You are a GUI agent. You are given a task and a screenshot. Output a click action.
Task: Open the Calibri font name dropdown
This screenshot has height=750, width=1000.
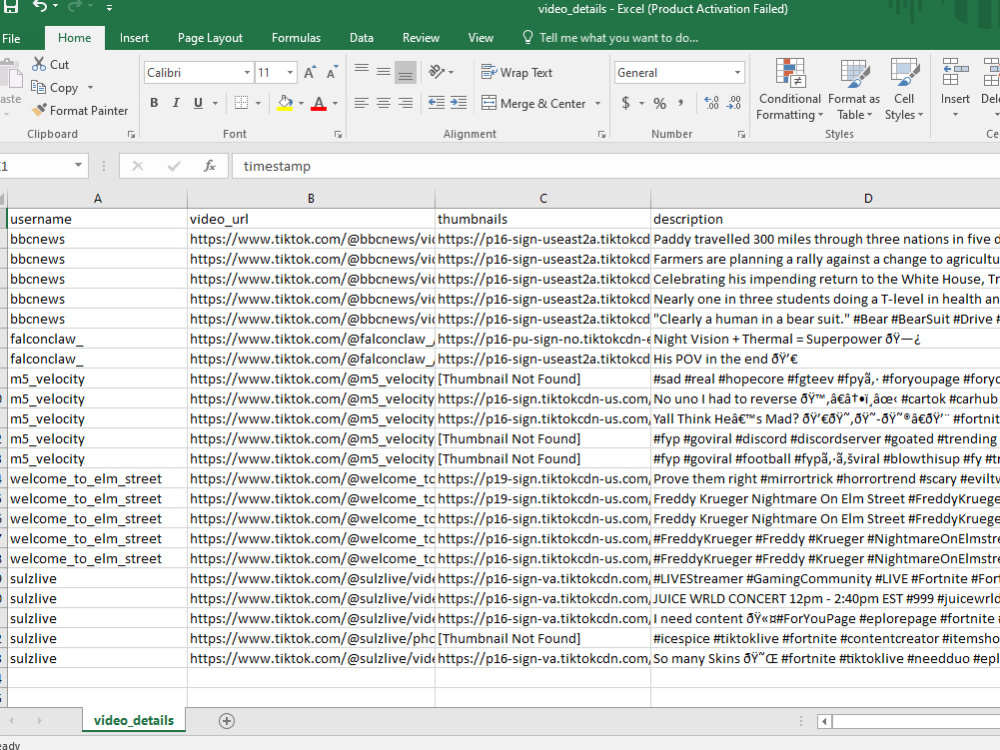point(247,73)
